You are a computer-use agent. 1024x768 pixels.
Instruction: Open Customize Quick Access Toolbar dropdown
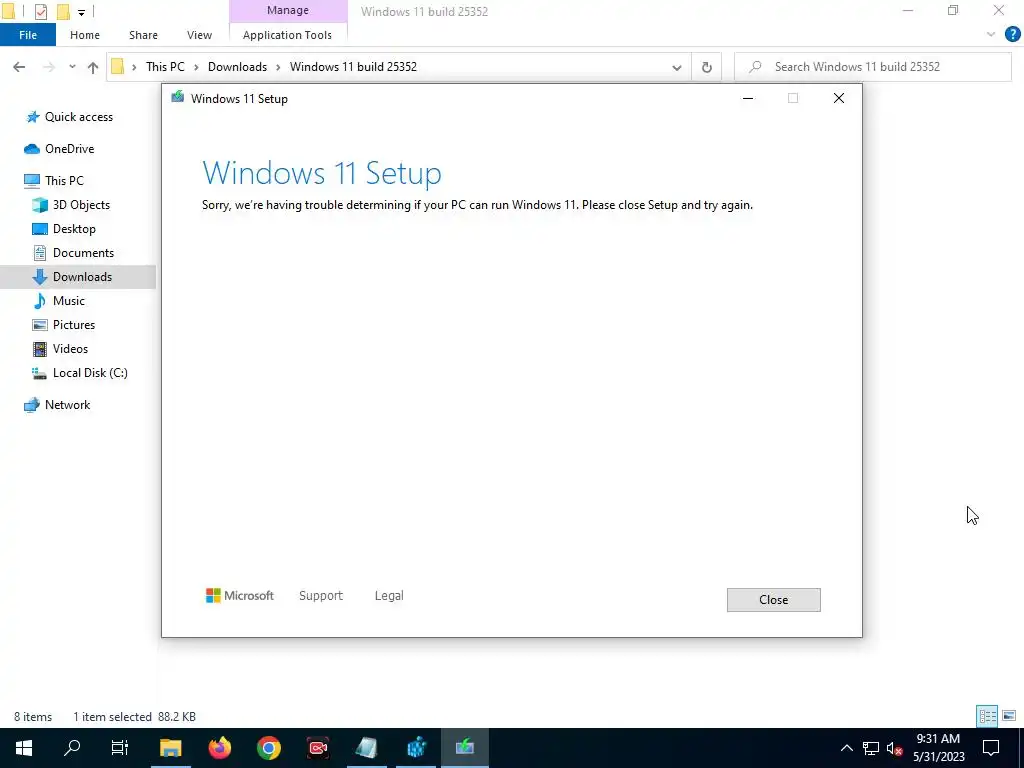[81, 12]
